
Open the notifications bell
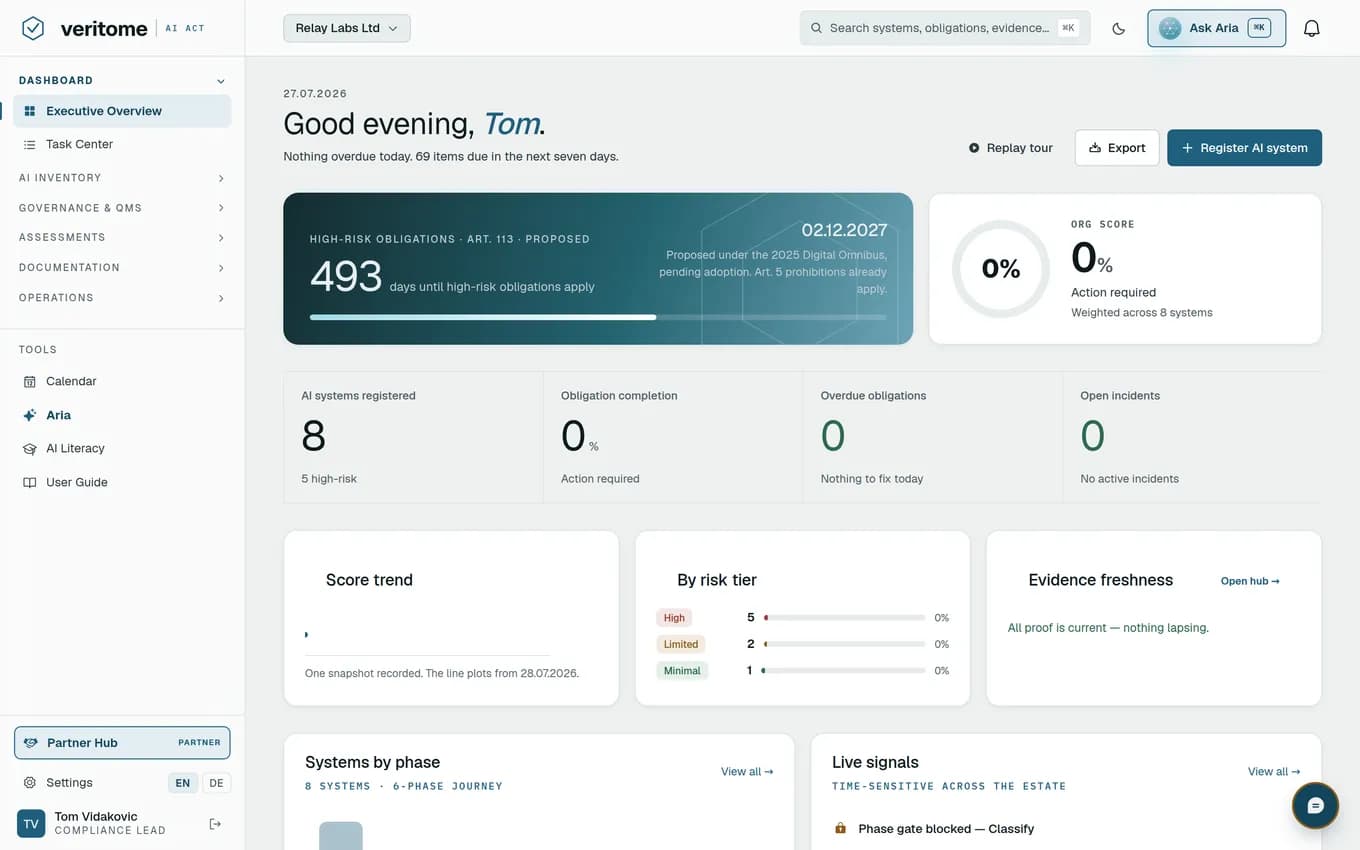pyautogui.click(x=1312, y=28)
